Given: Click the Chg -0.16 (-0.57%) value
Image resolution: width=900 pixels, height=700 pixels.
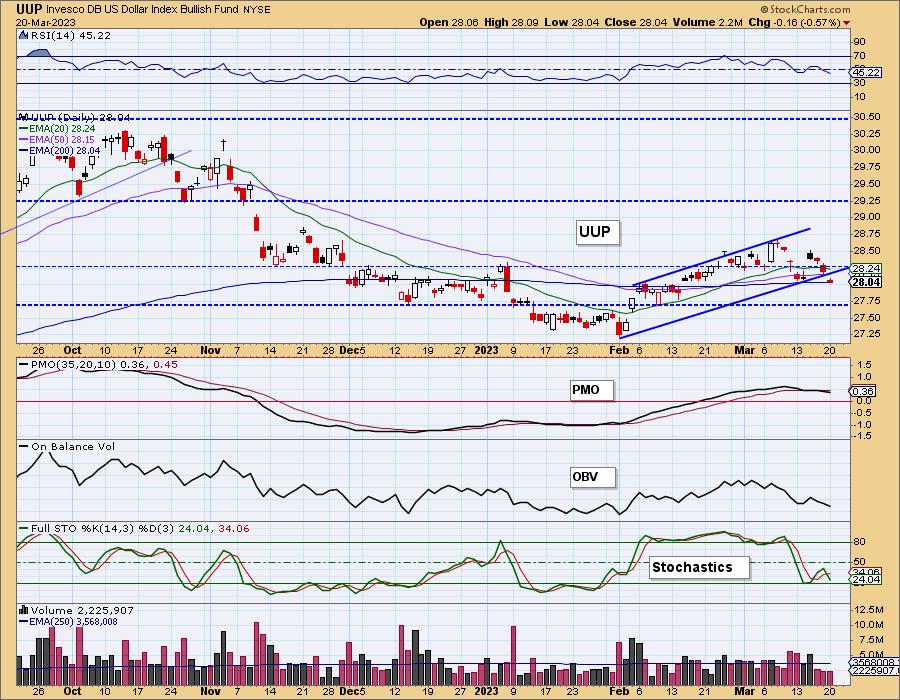Looking at the screenshot, I should point(794,22).
